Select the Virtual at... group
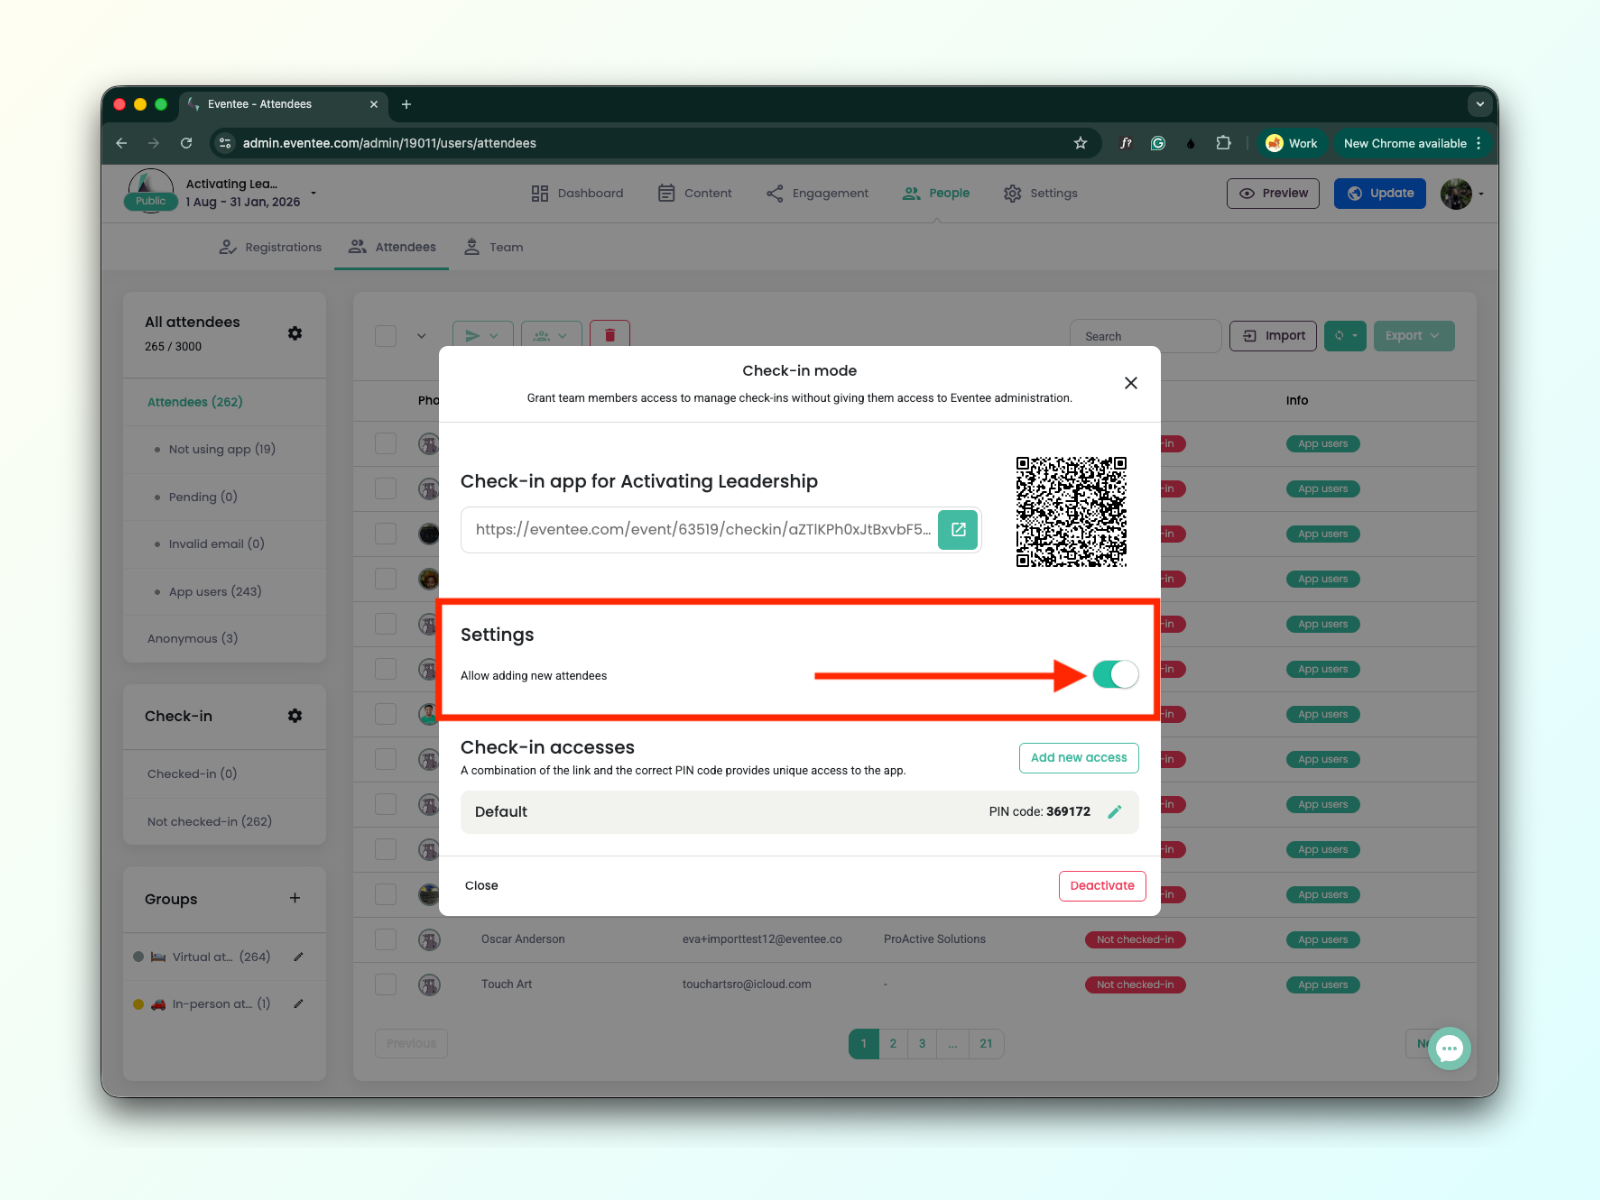This screenshot has width=1600, height=1200. click(x=210, y=957)
